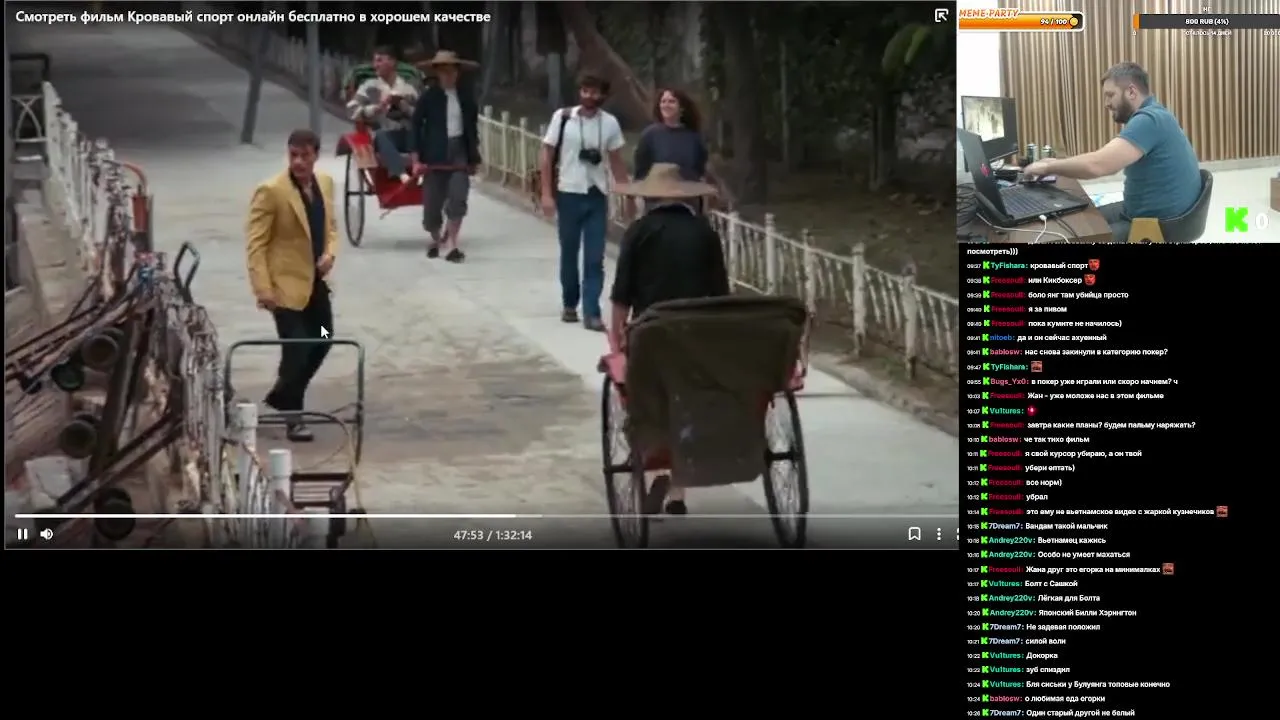Open video in picture-in-picture mode
The height and width of the screenshot is (720, 1280).
(941, 15)
